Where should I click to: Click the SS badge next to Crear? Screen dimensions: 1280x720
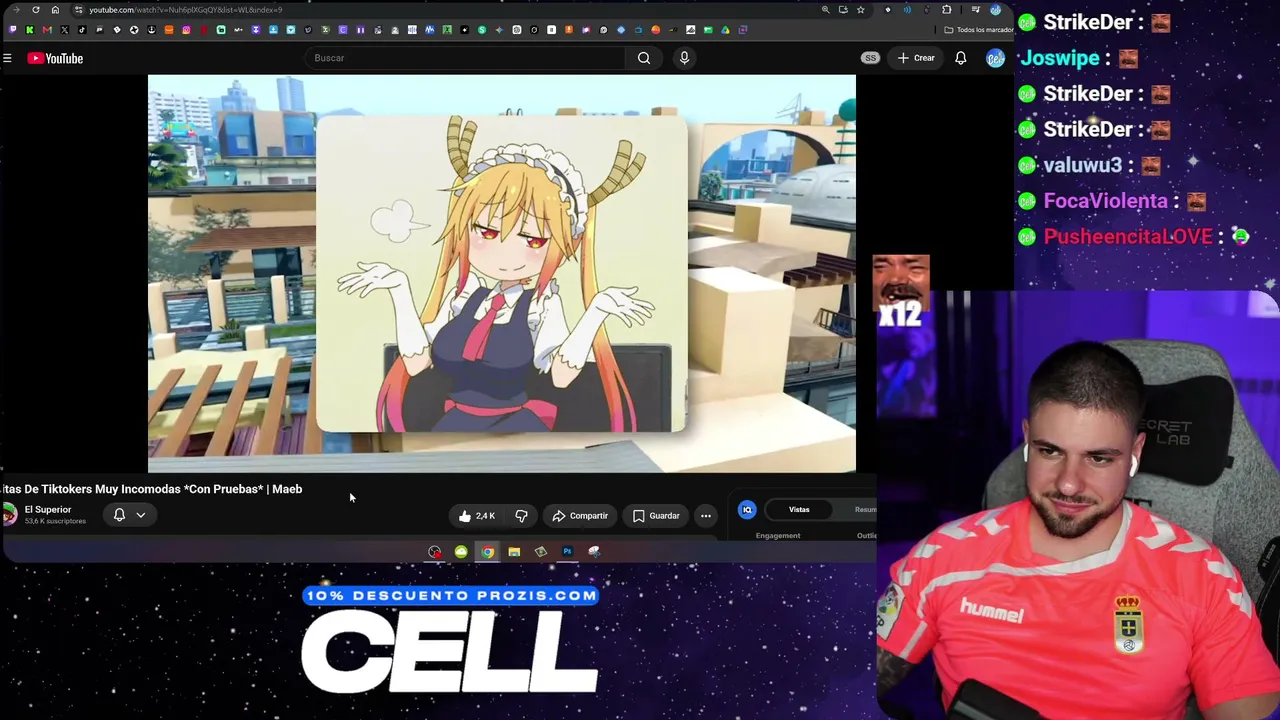coord(871,58)
